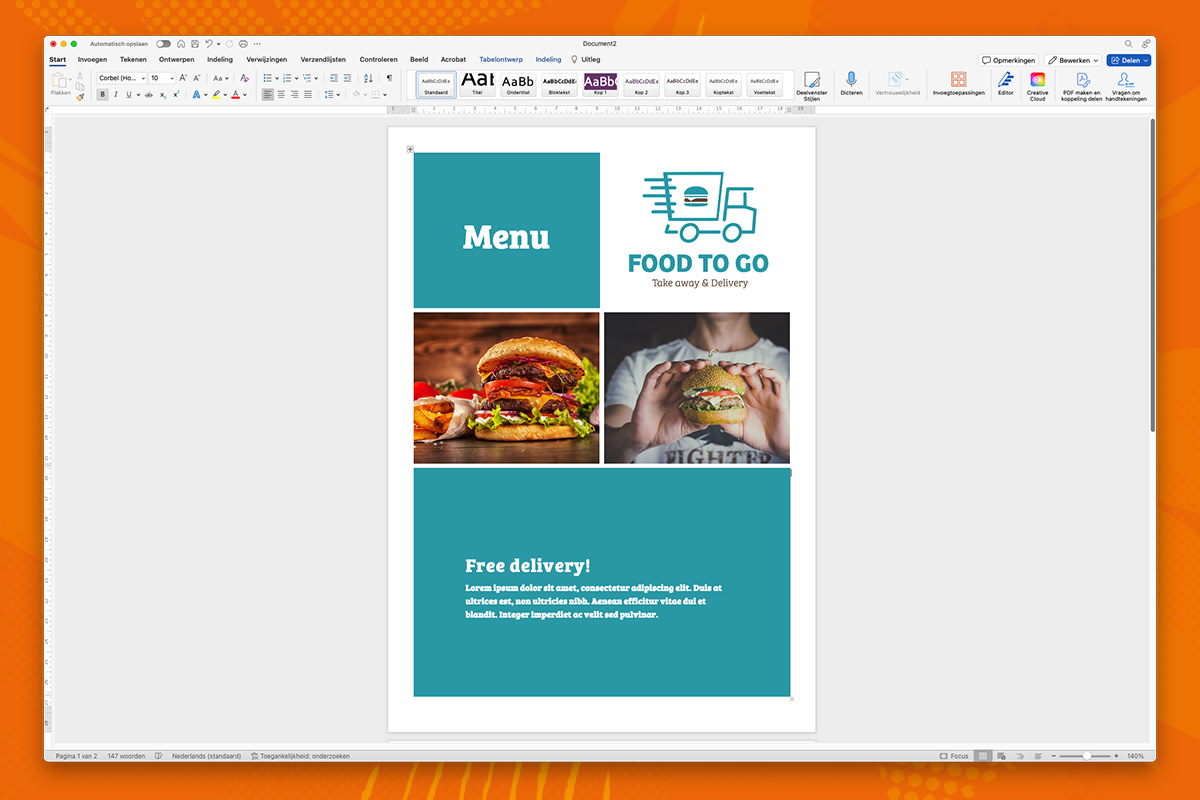1200x800 pixels.
Task: Click the Format Painter brush icon
Action: coord(80,97)
